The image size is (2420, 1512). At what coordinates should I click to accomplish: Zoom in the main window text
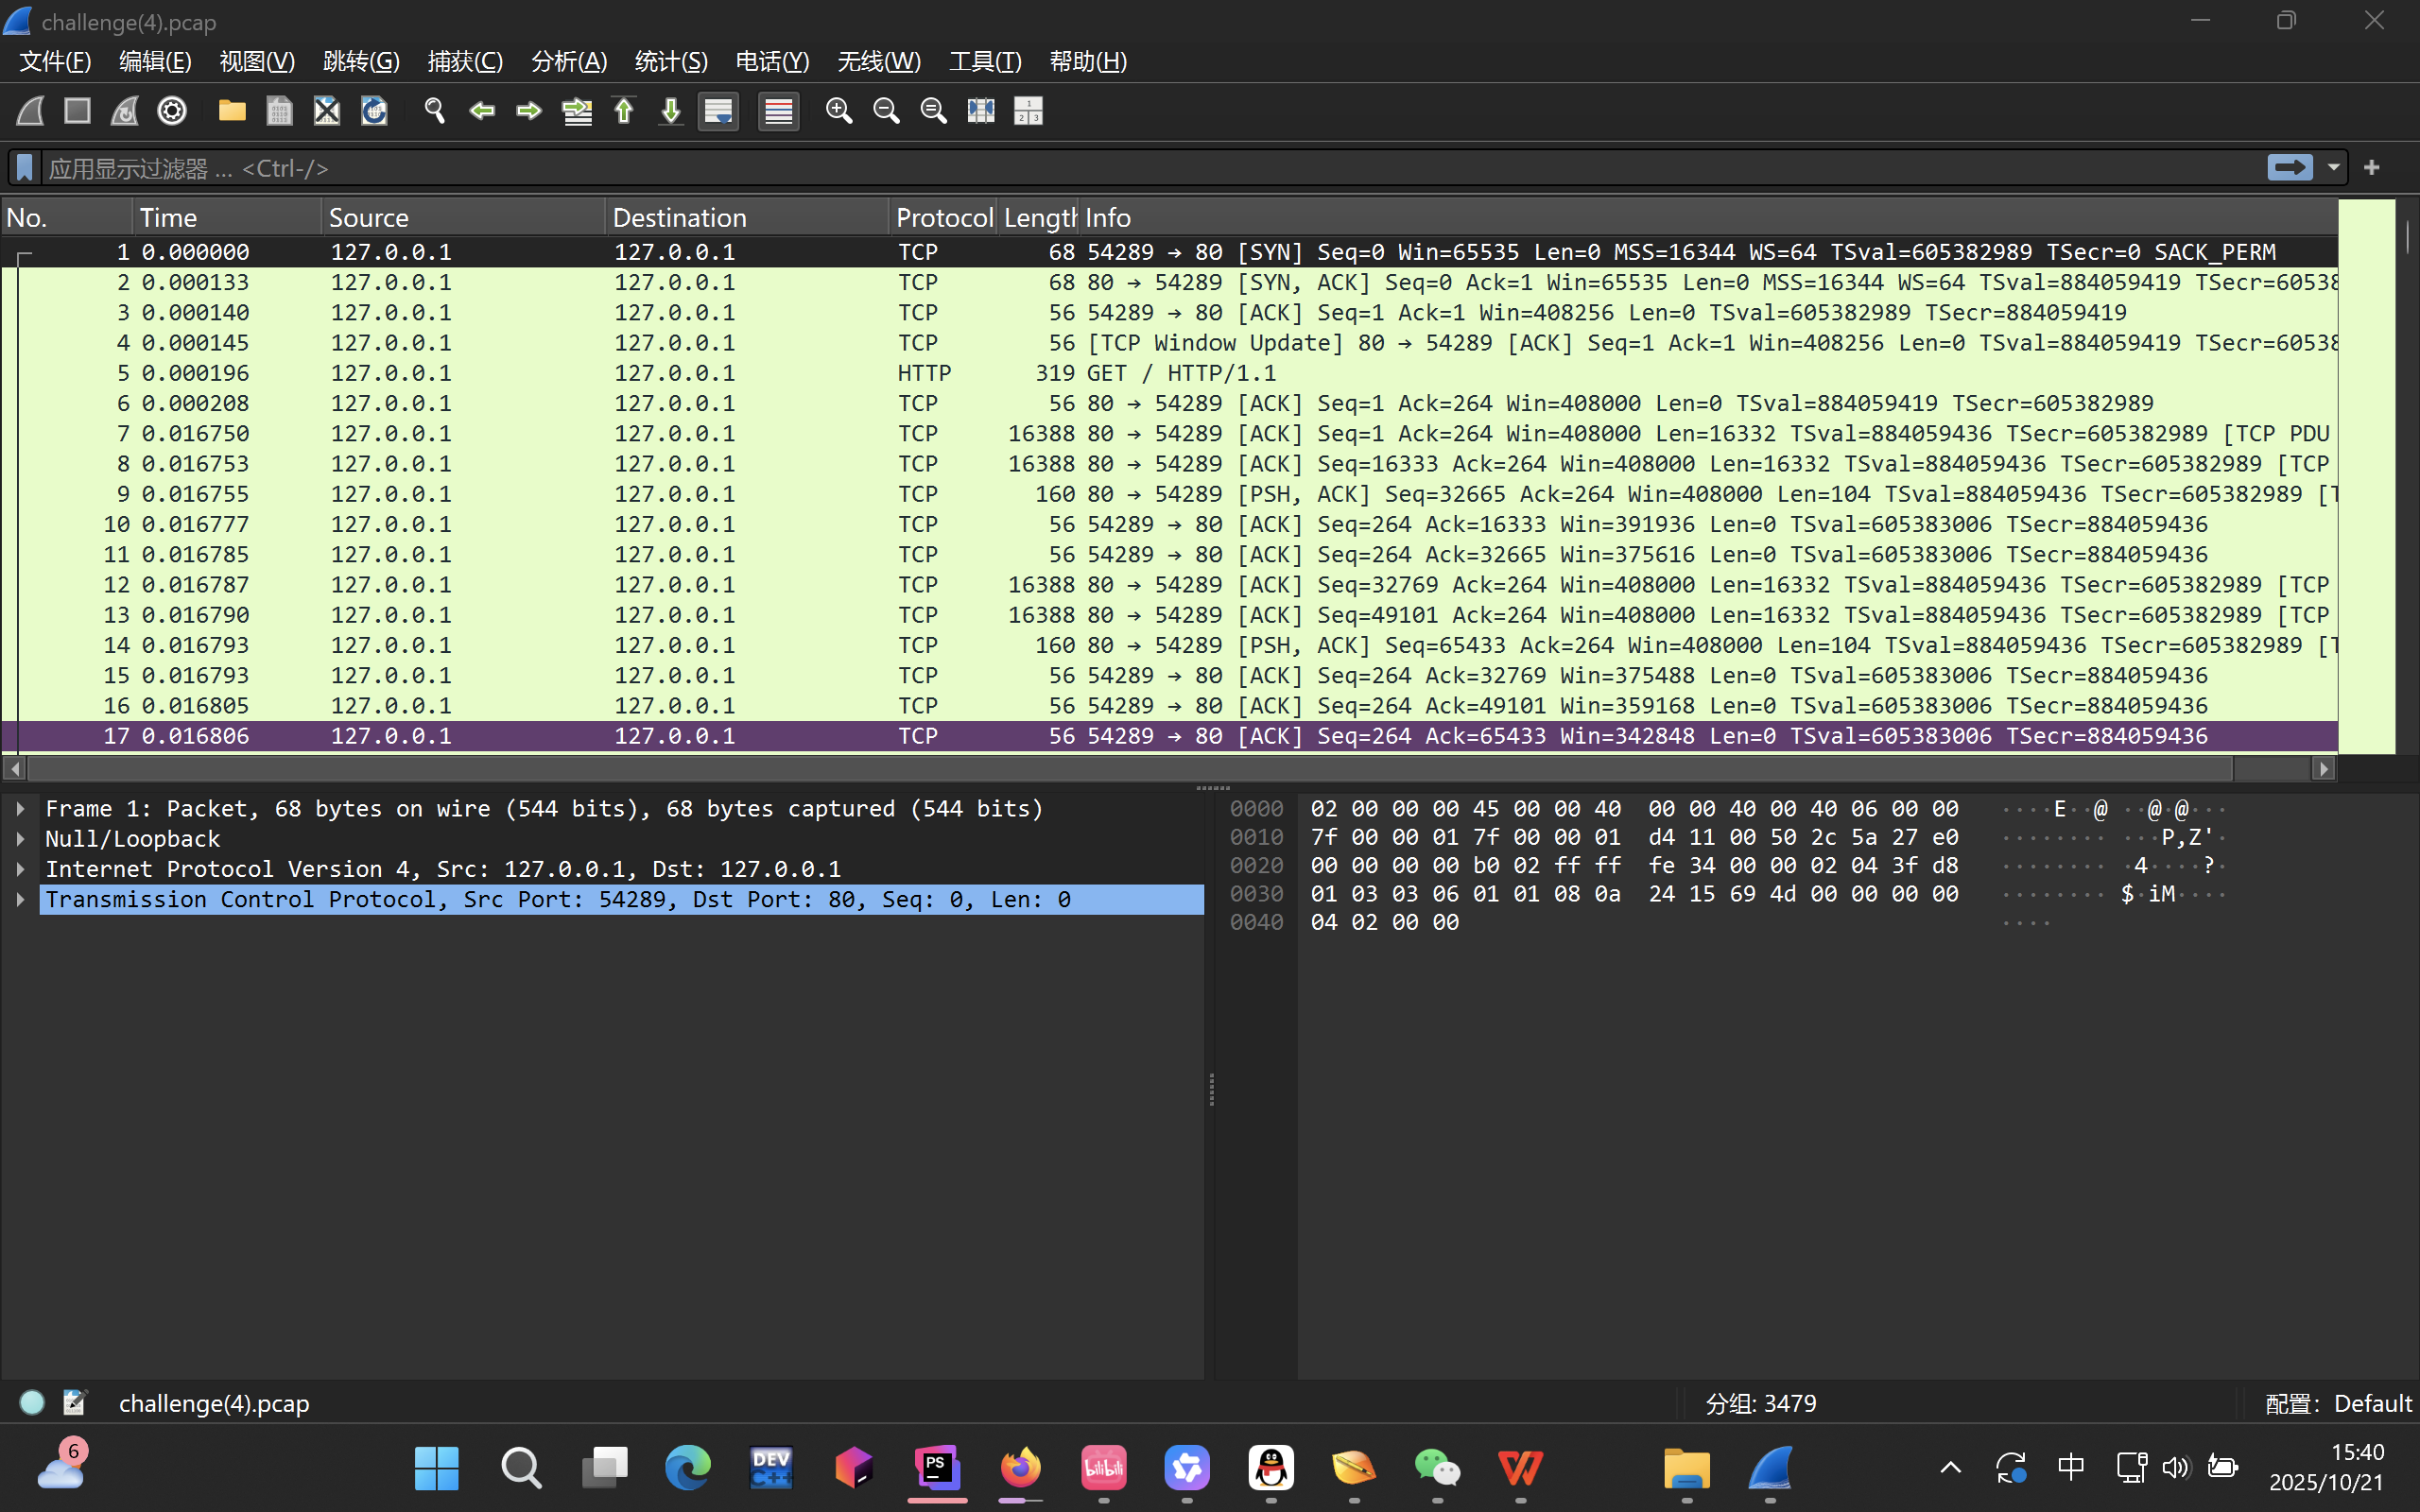click(x=839, y=111)
